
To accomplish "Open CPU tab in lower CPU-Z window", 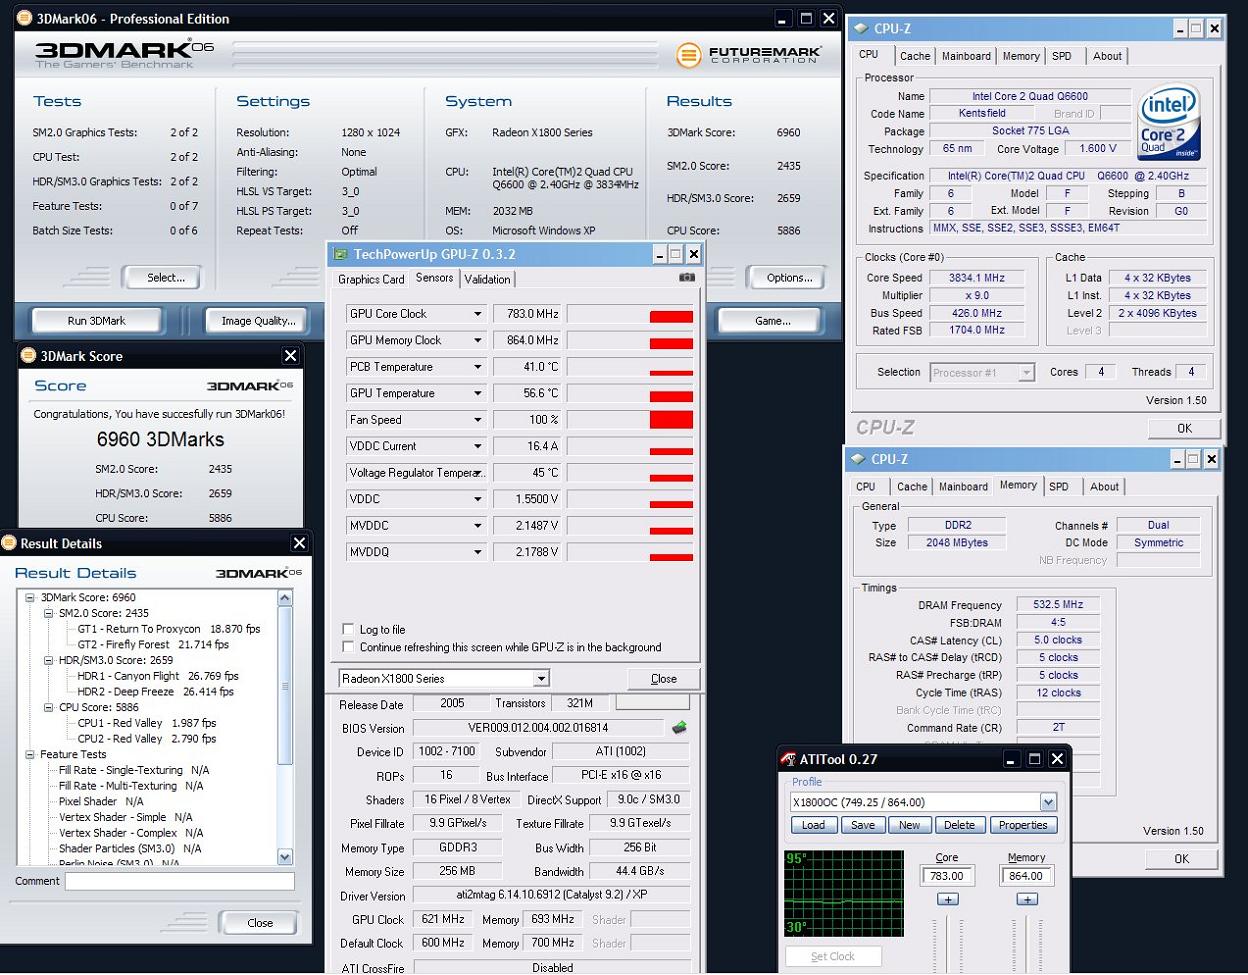I will pyautogui.click(x=866, y=487).
